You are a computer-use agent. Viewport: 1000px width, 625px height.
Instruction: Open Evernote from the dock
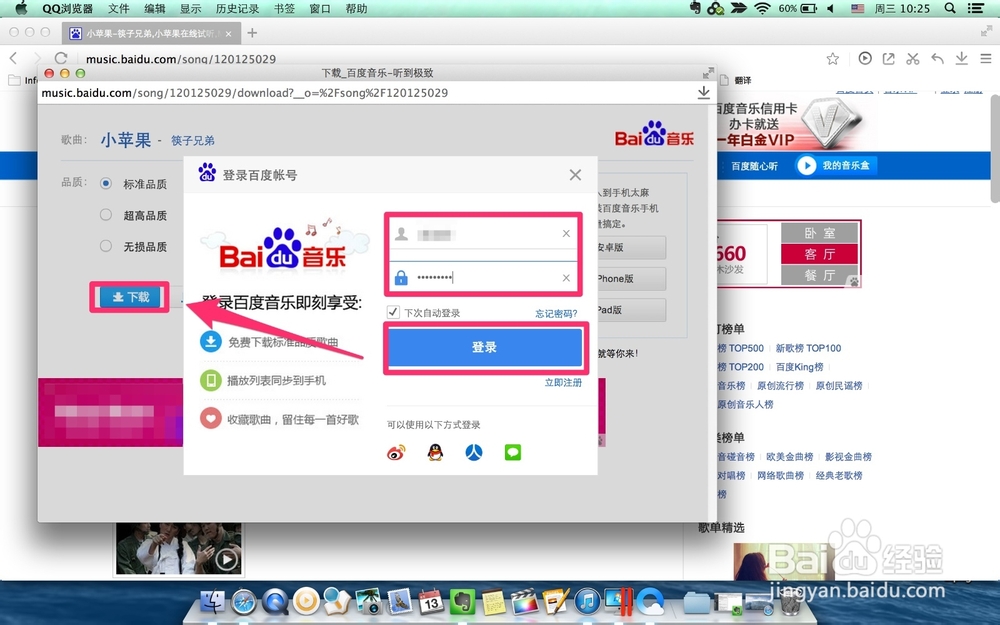[x=462, y=601]
